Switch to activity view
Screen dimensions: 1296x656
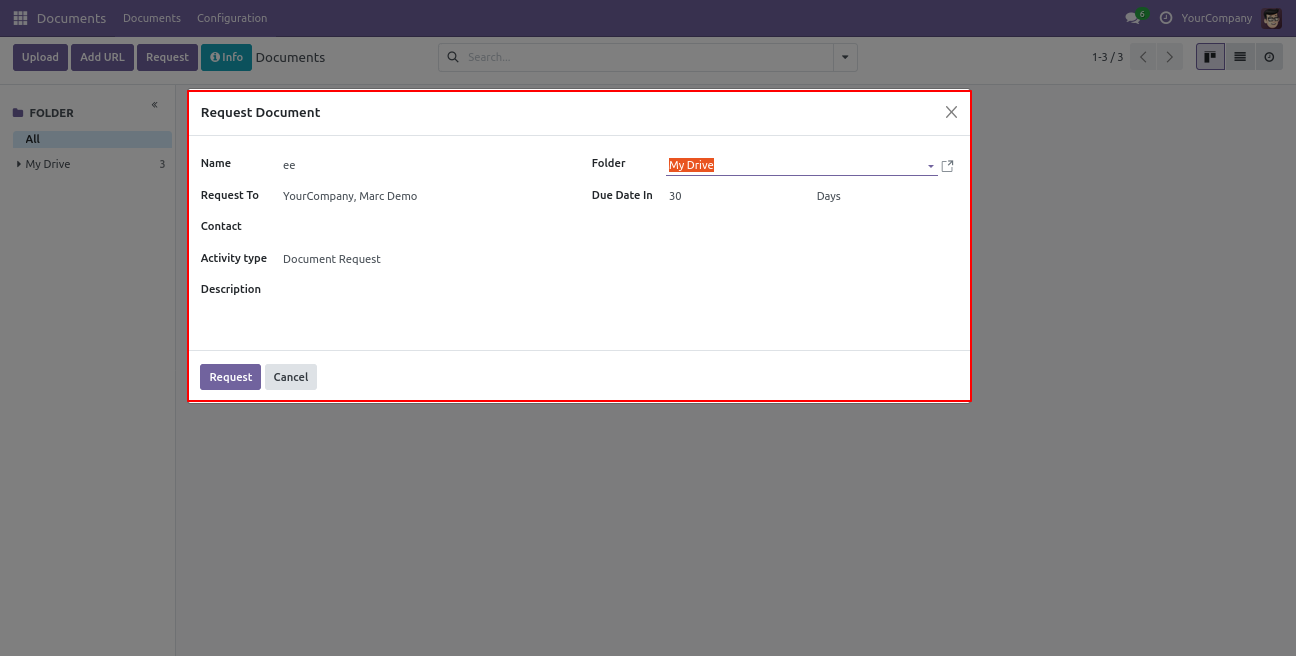tap(1269, 57)
